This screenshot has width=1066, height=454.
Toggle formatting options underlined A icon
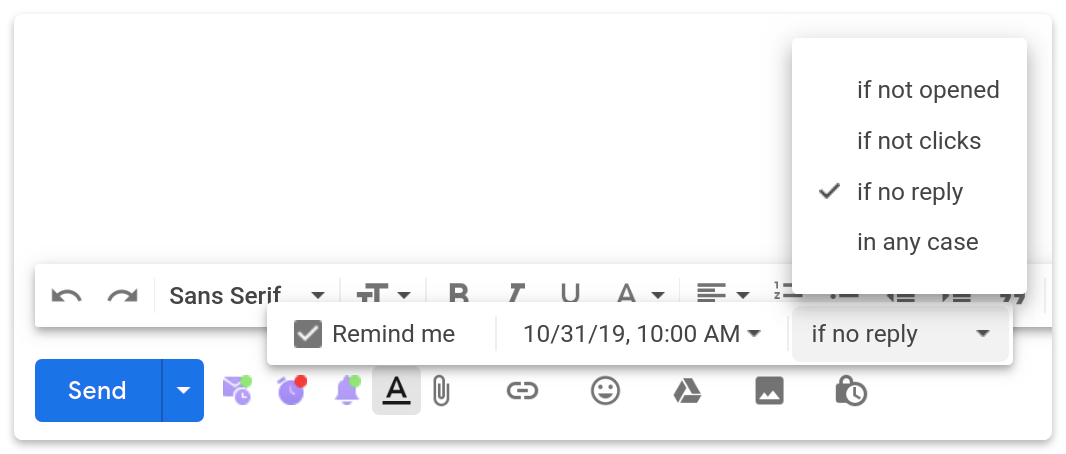point(396,390)
